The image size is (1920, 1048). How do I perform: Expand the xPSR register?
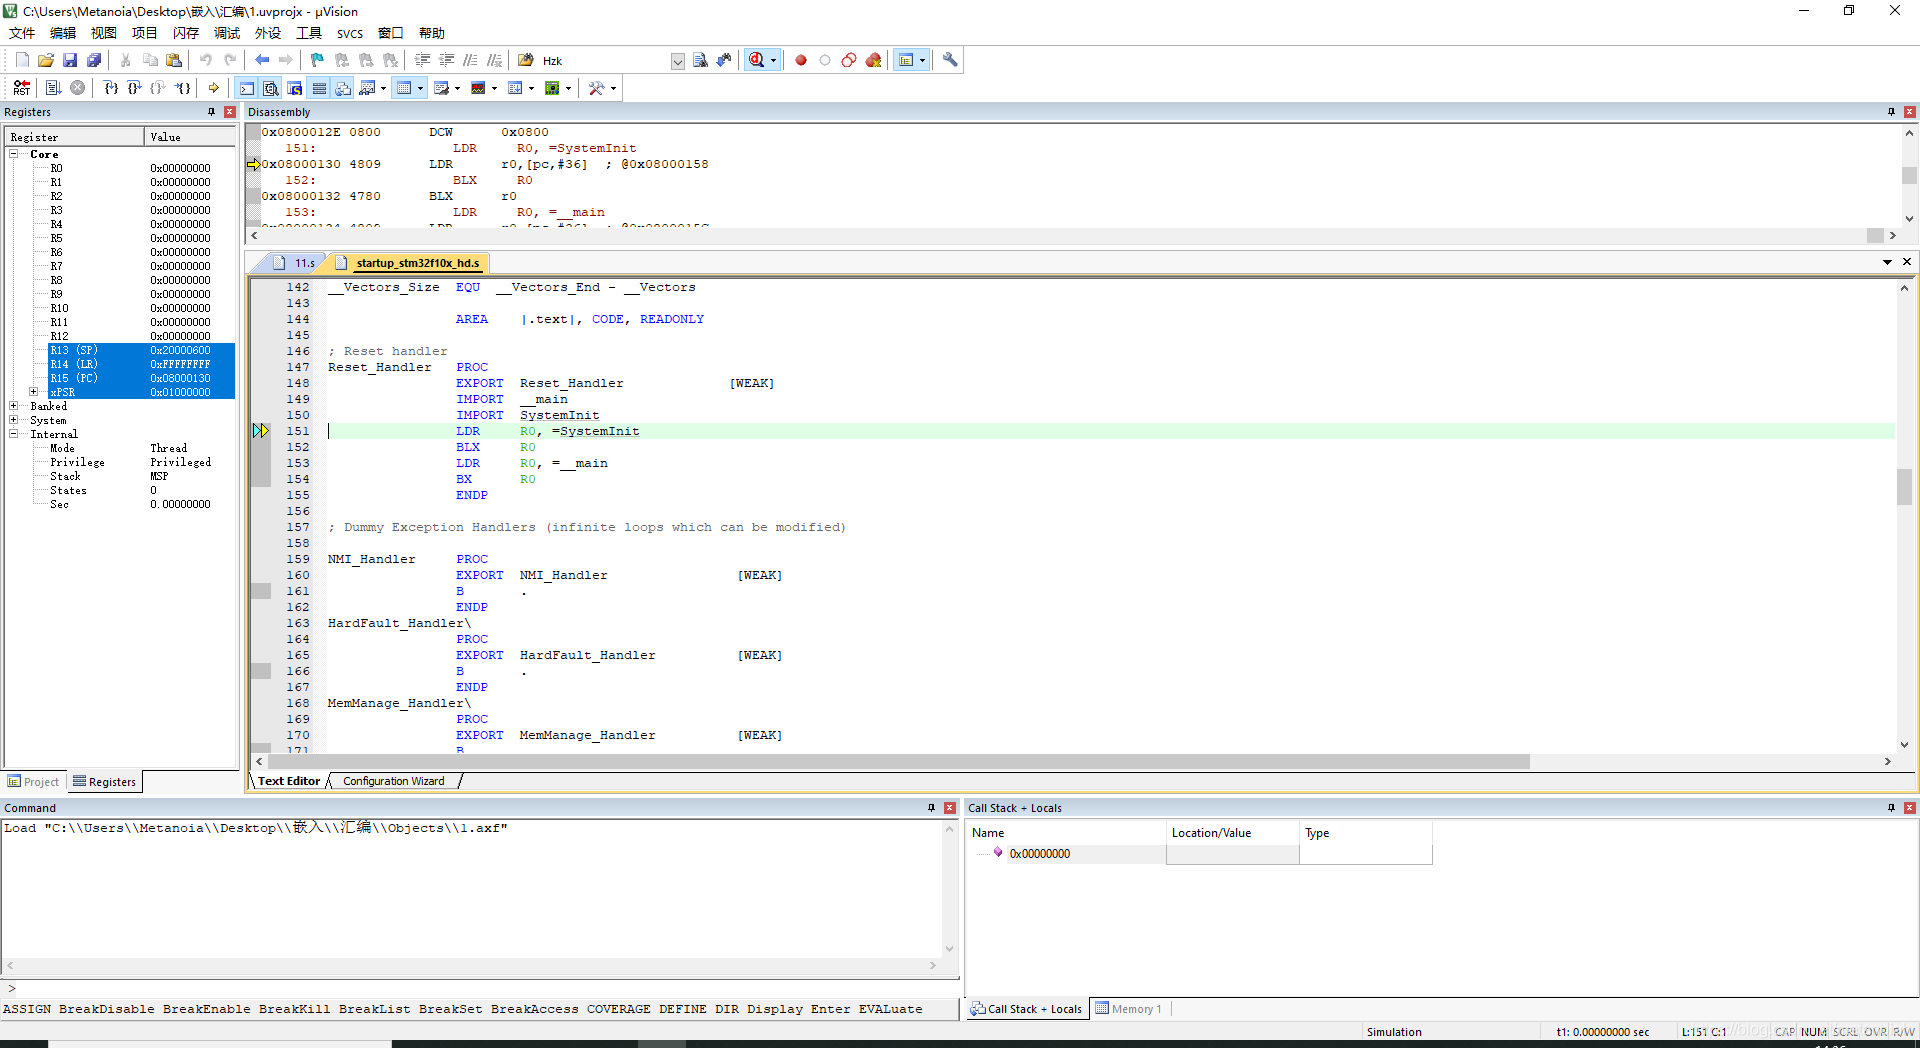[34, 392]
